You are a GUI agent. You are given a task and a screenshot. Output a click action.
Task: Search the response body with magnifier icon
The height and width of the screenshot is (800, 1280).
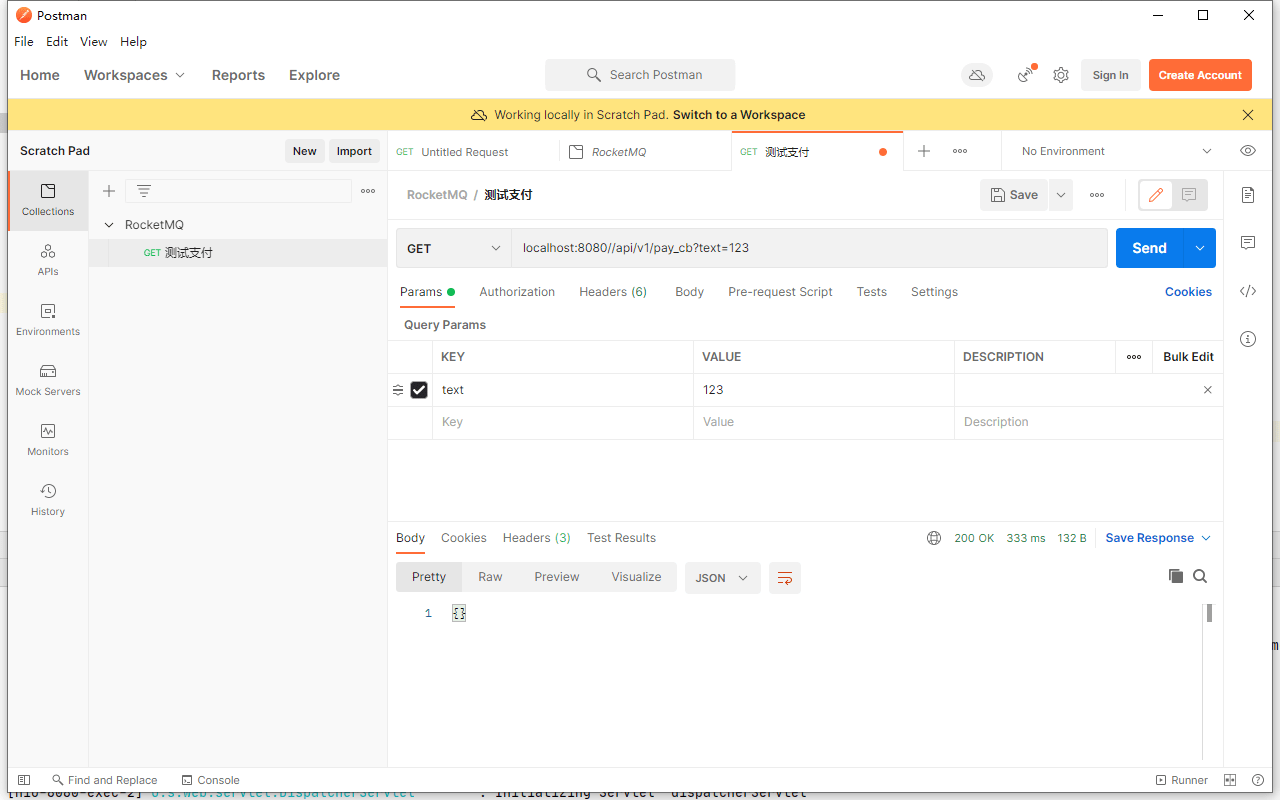click(x=1200, y=576)
